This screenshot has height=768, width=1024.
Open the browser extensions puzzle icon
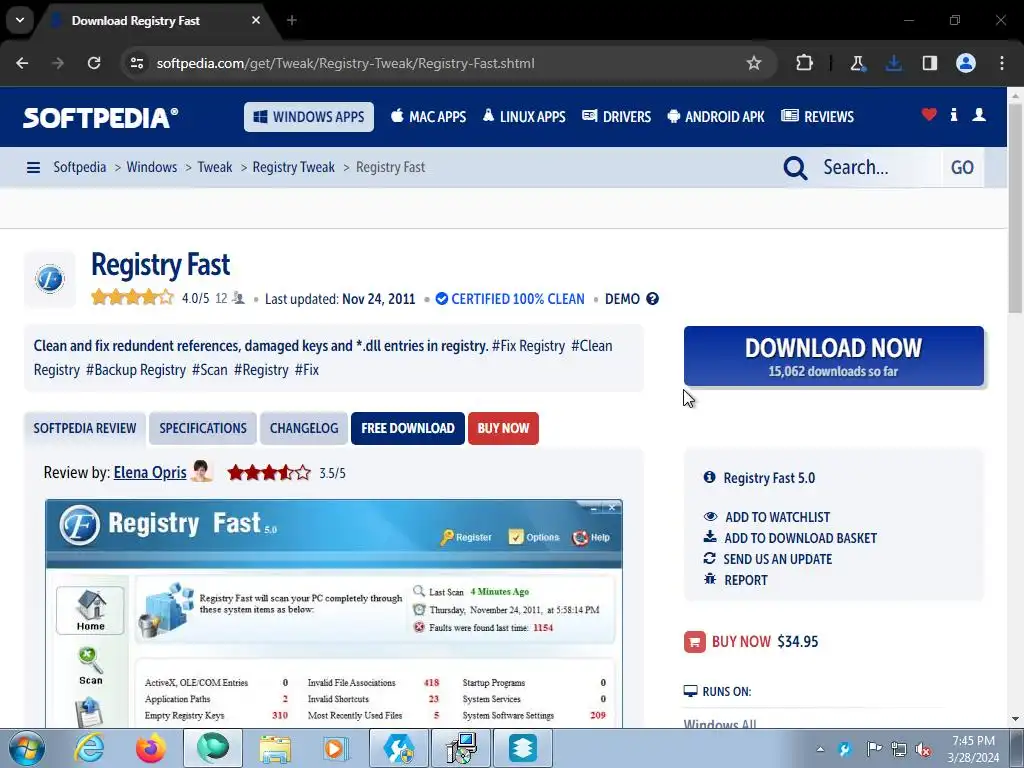coord(805,63)
